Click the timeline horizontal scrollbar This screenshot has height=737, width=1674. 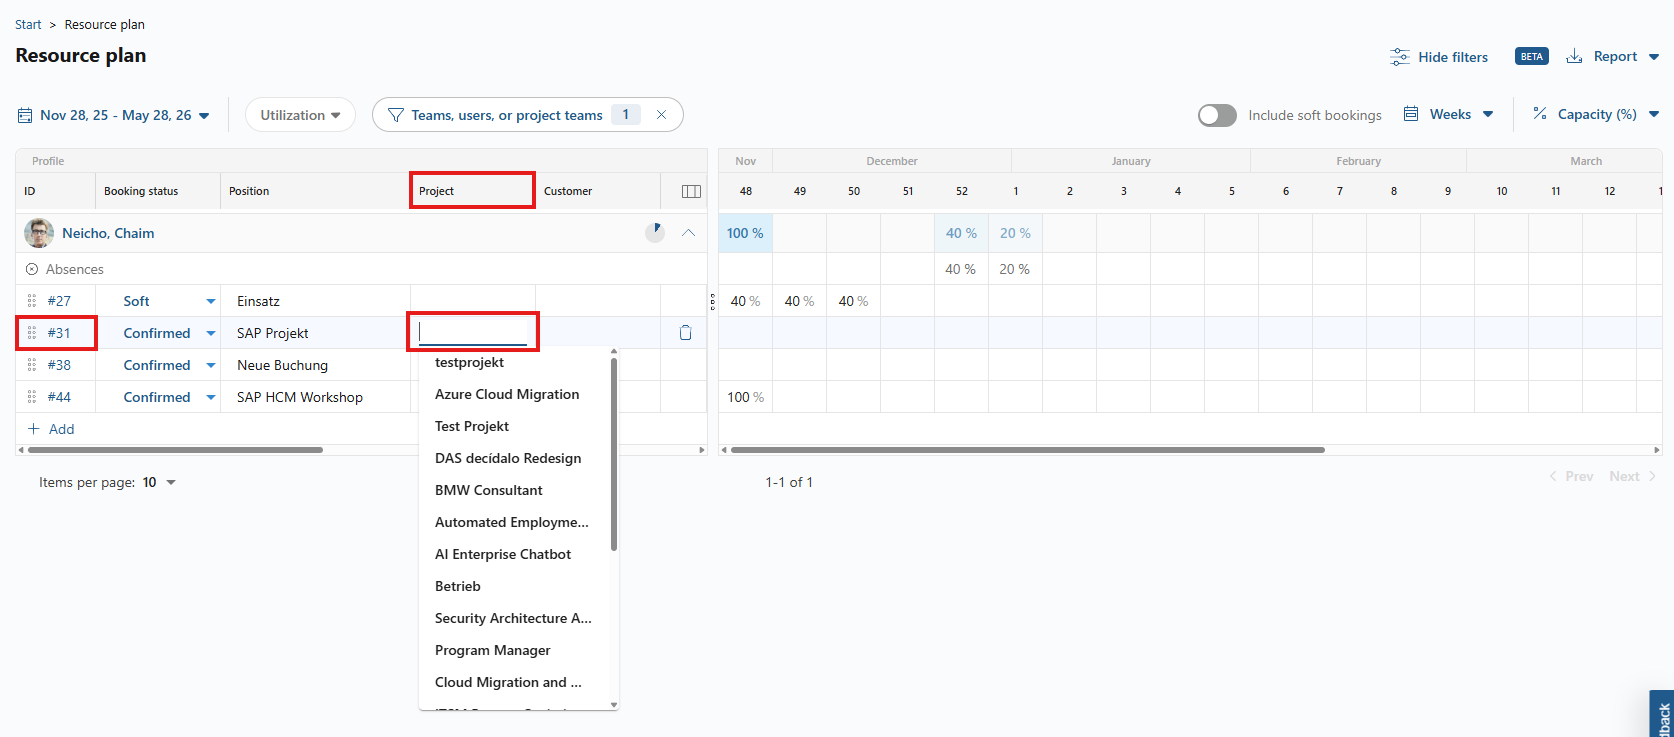[x=1028, y=450]
